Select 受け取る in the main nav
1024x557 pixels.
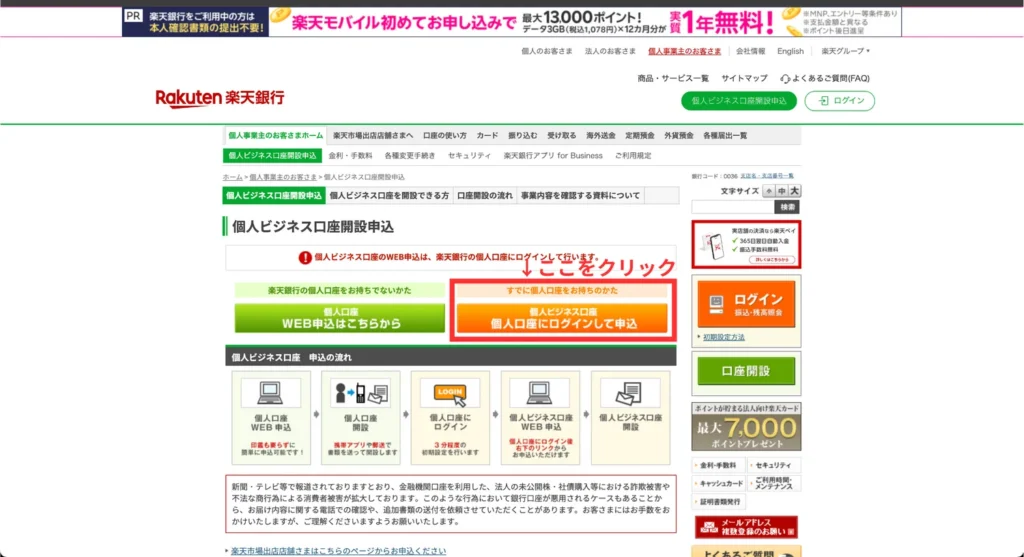[562, 136]
